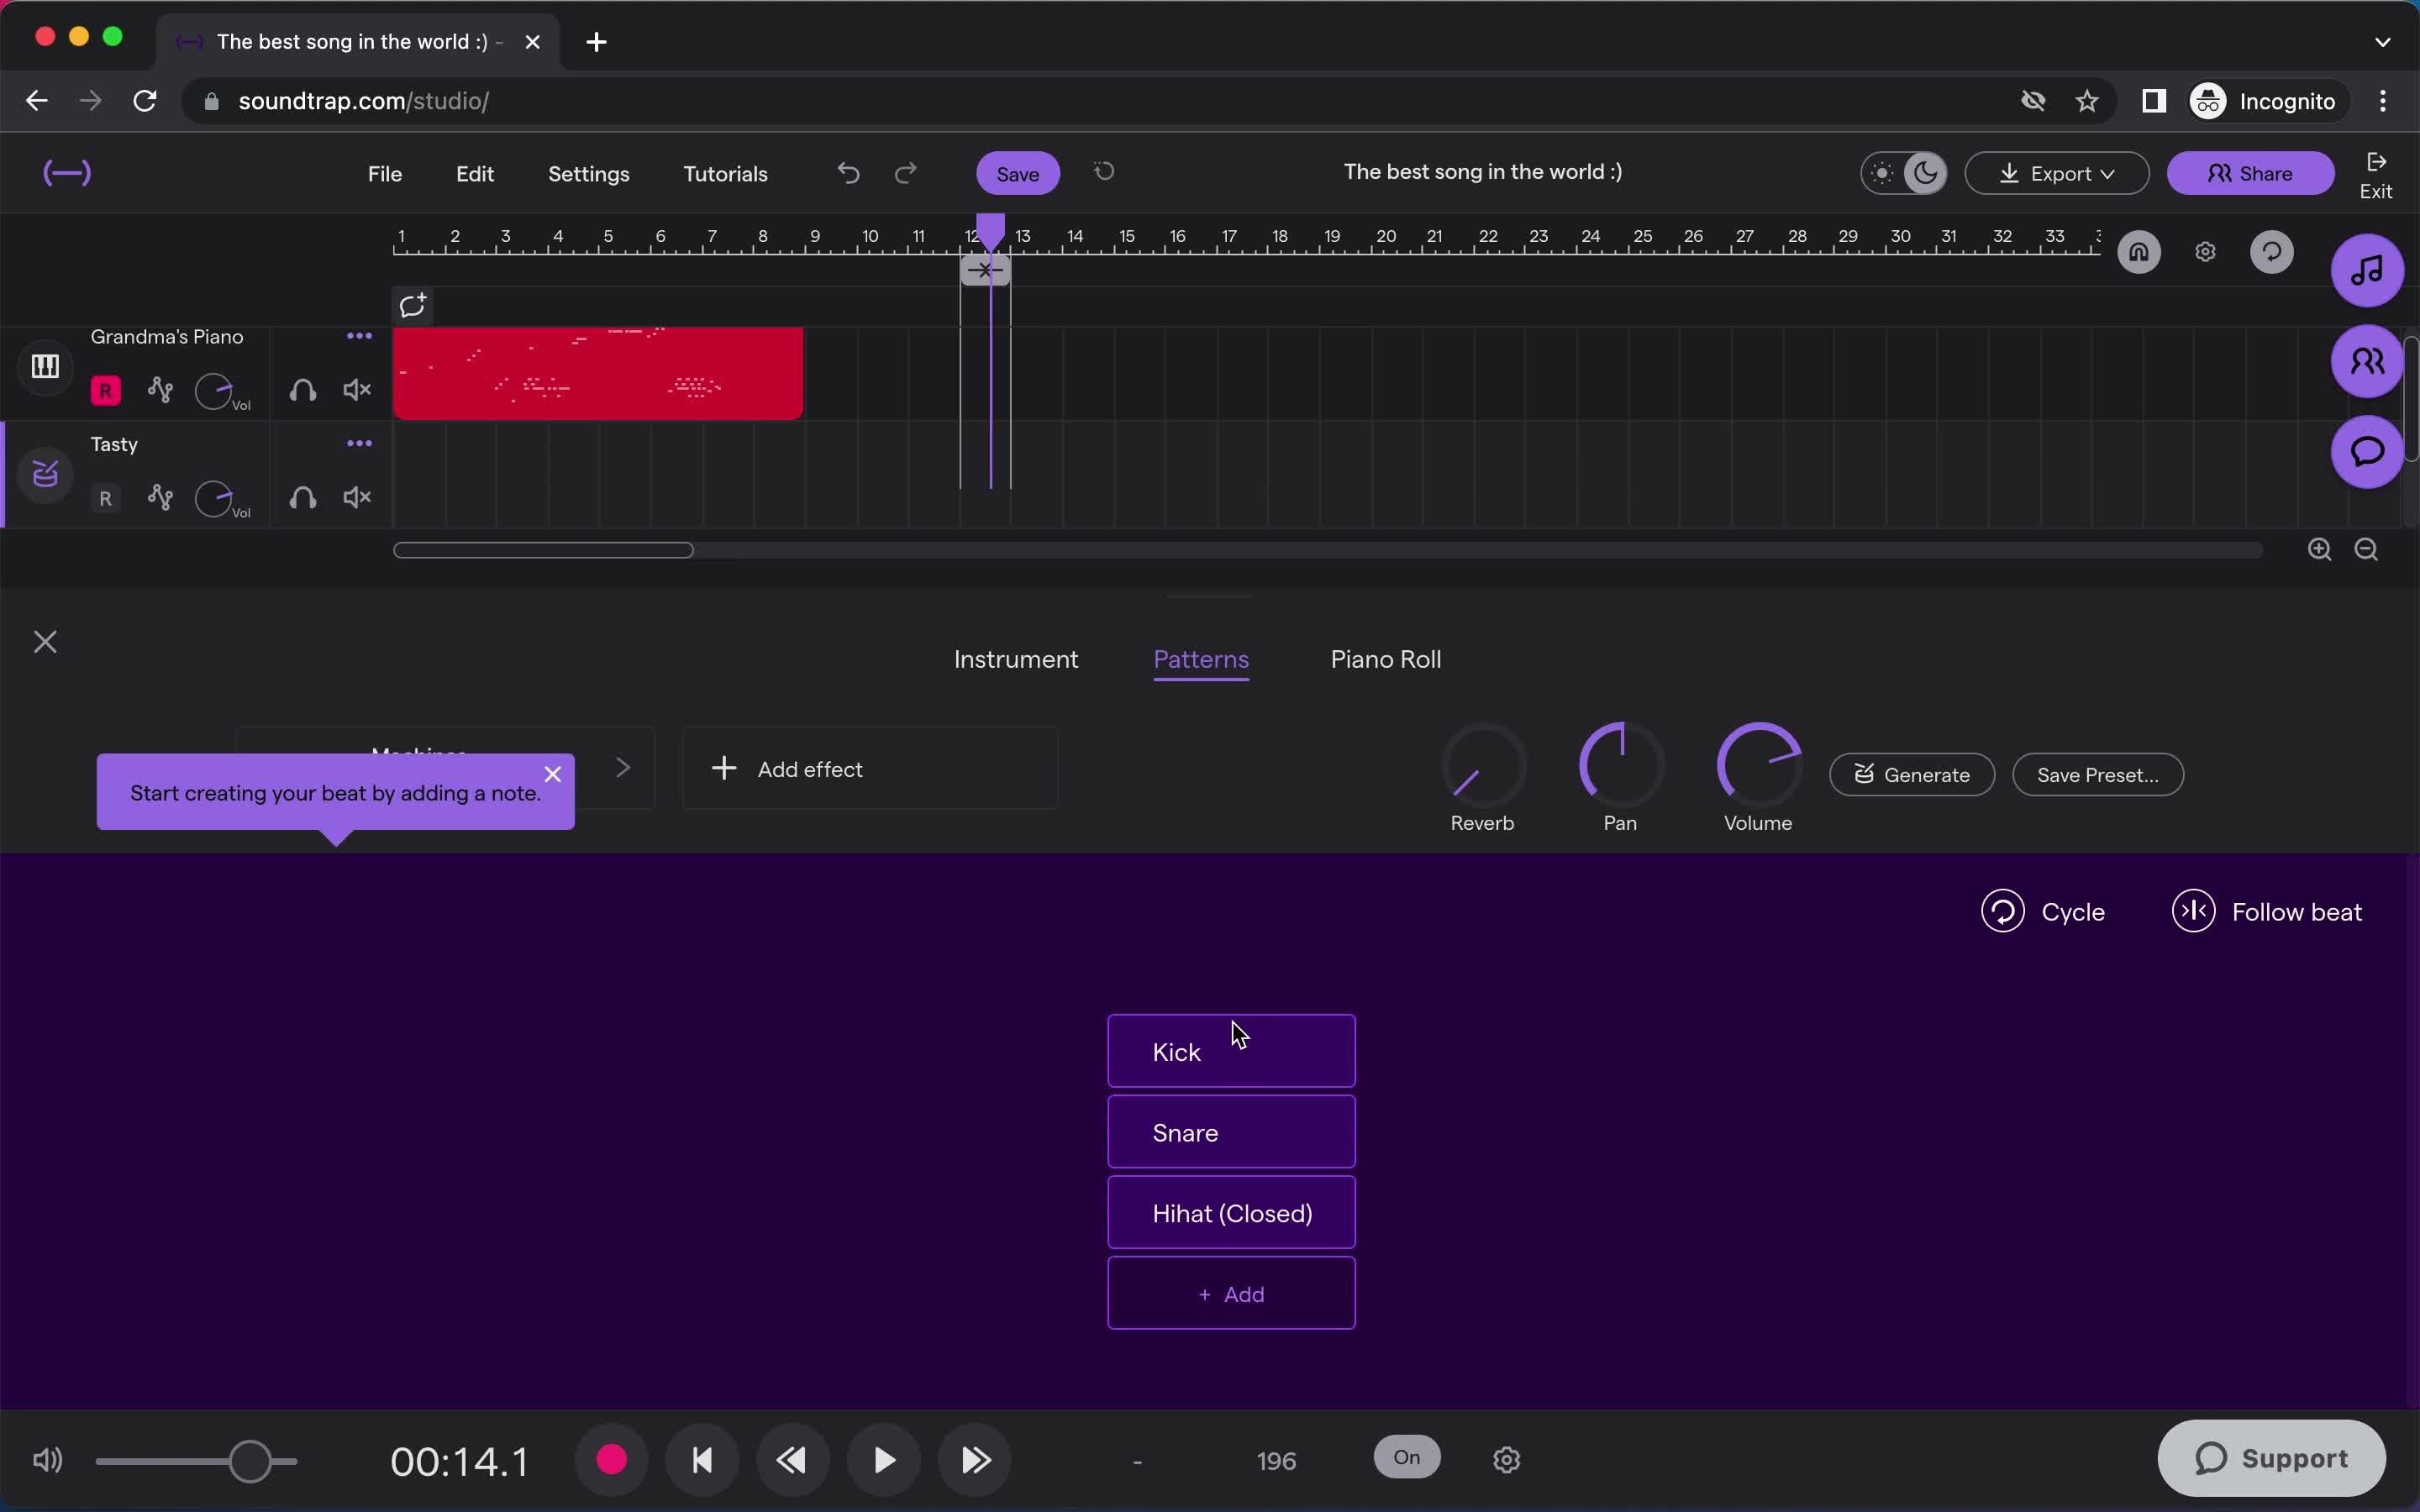Image resolution: width=2420 pixels, height=1512 pixels.
Task: Open the Soundtrap logo home icon
Action: 67,173
